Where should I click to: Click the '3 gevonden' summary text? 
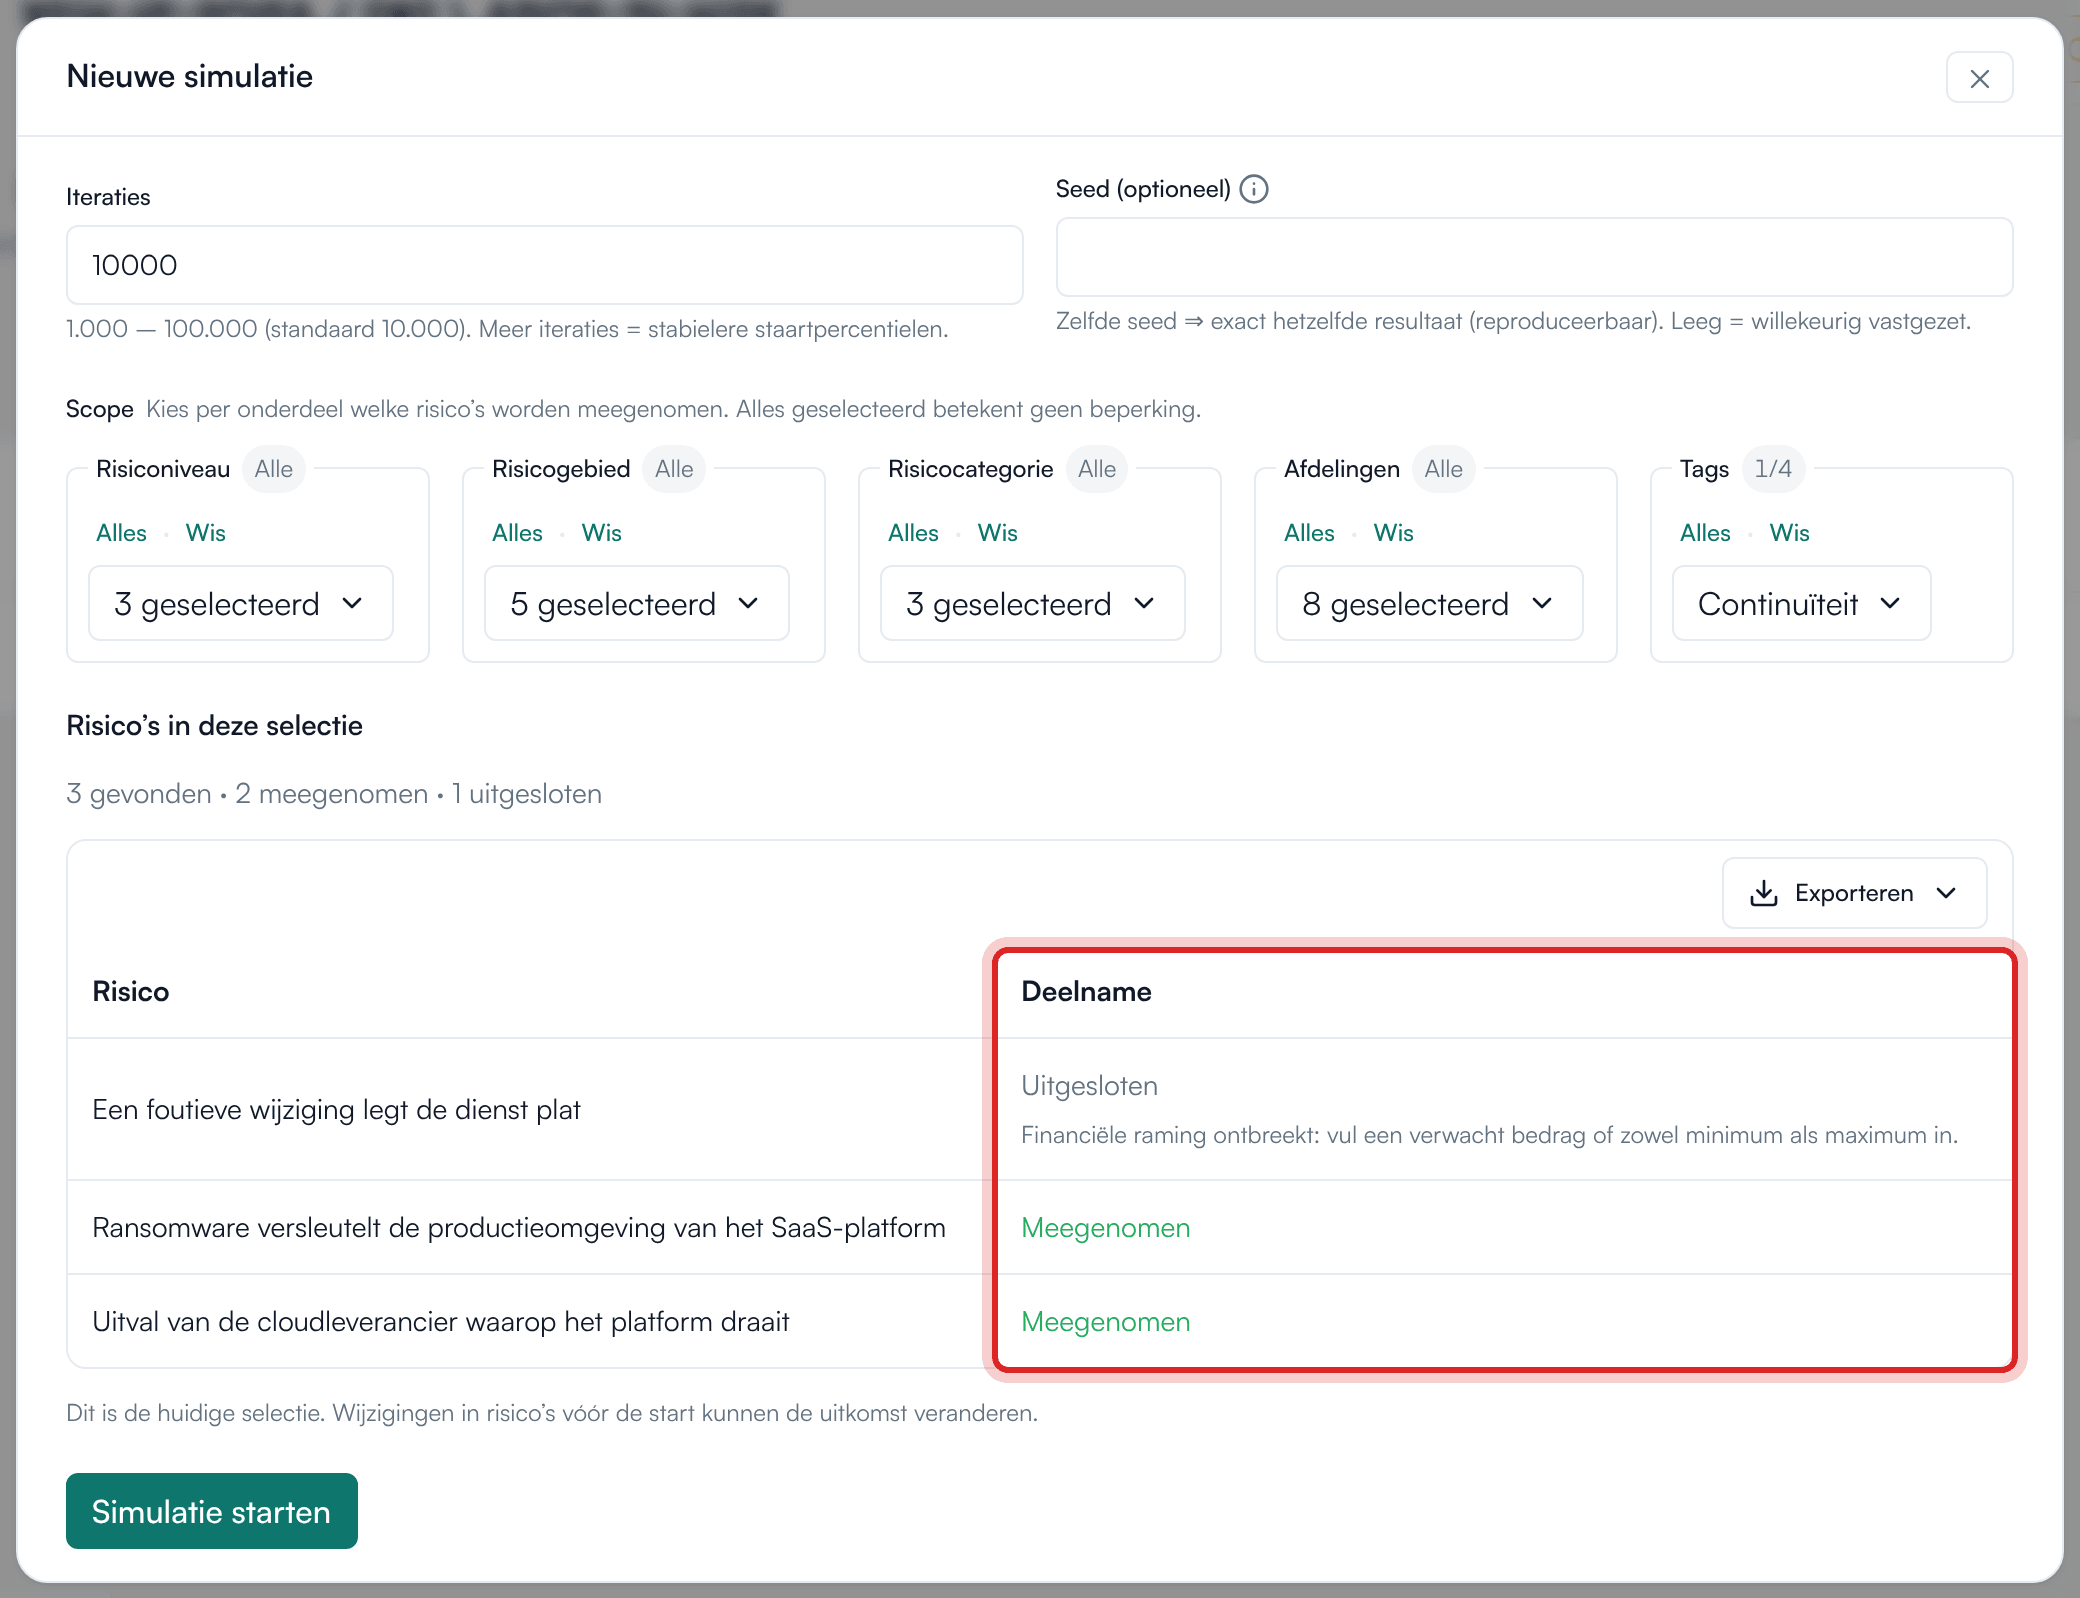[139, 794]
